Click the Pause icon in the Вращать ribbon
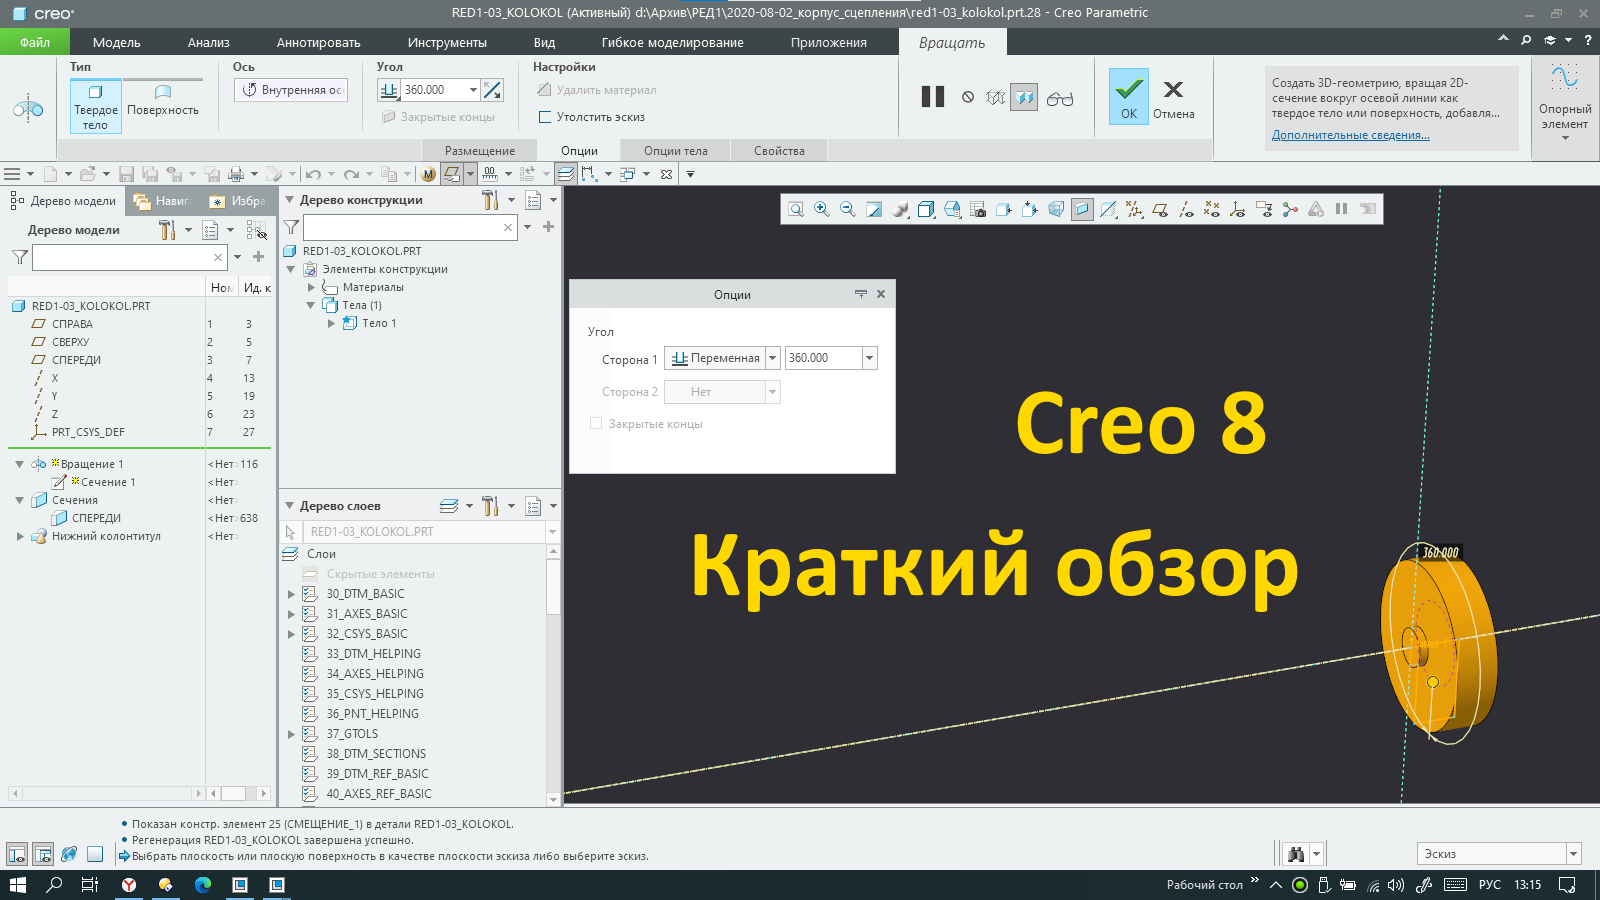 point(932,97)
